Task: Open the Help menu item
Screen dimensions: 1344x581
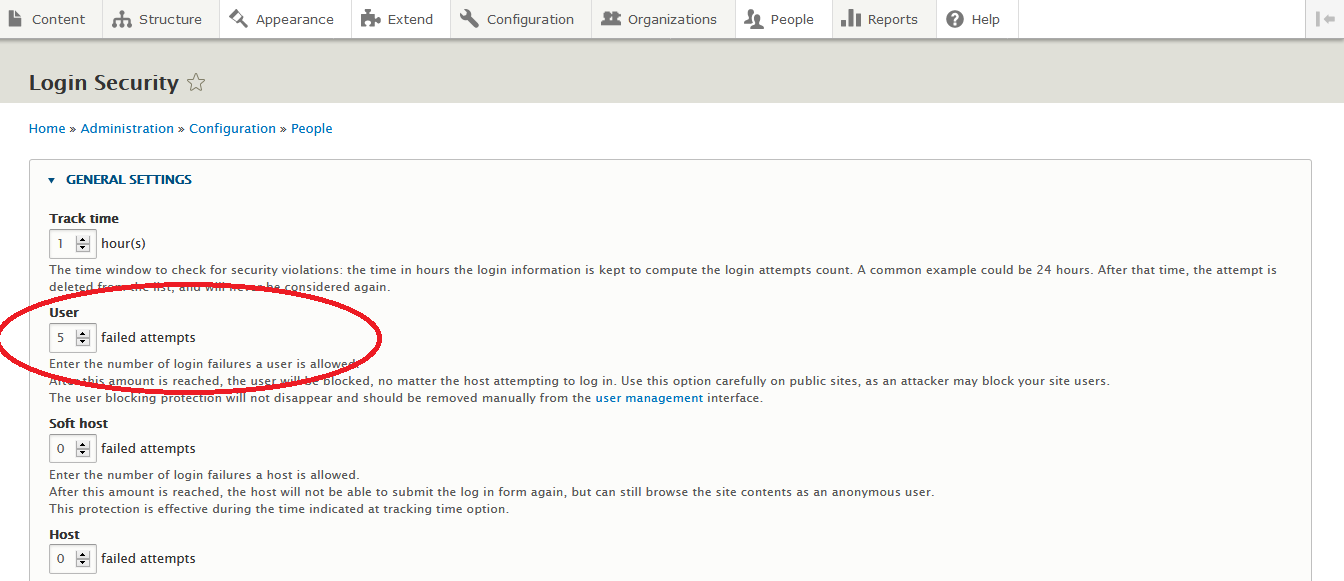Action: (985, 19)
